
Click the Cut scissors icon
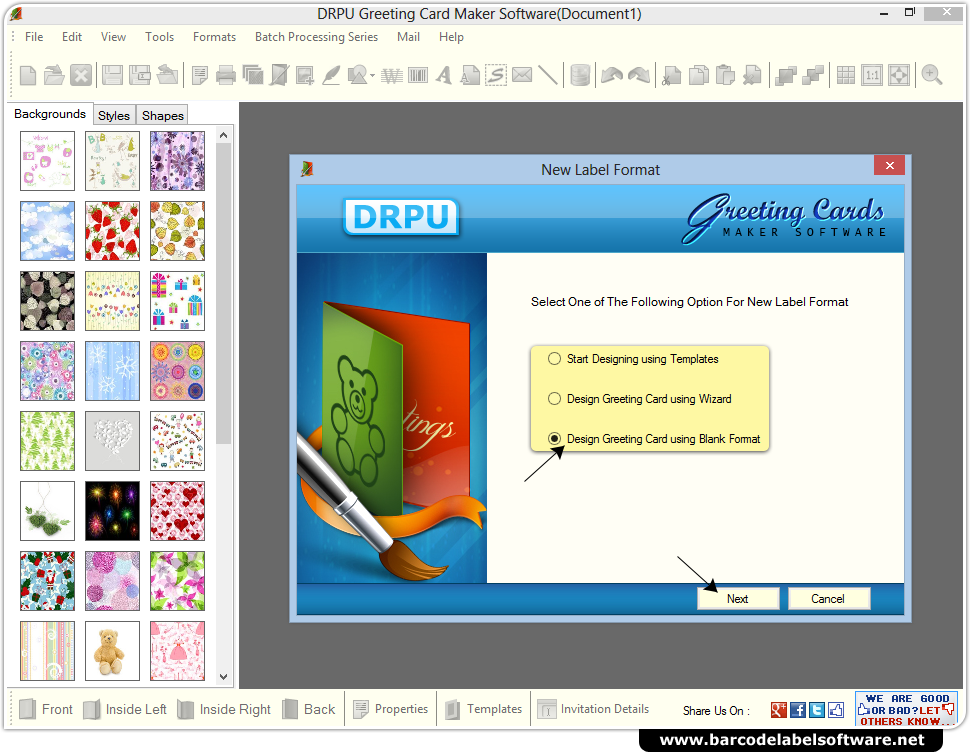click(671, 75)
